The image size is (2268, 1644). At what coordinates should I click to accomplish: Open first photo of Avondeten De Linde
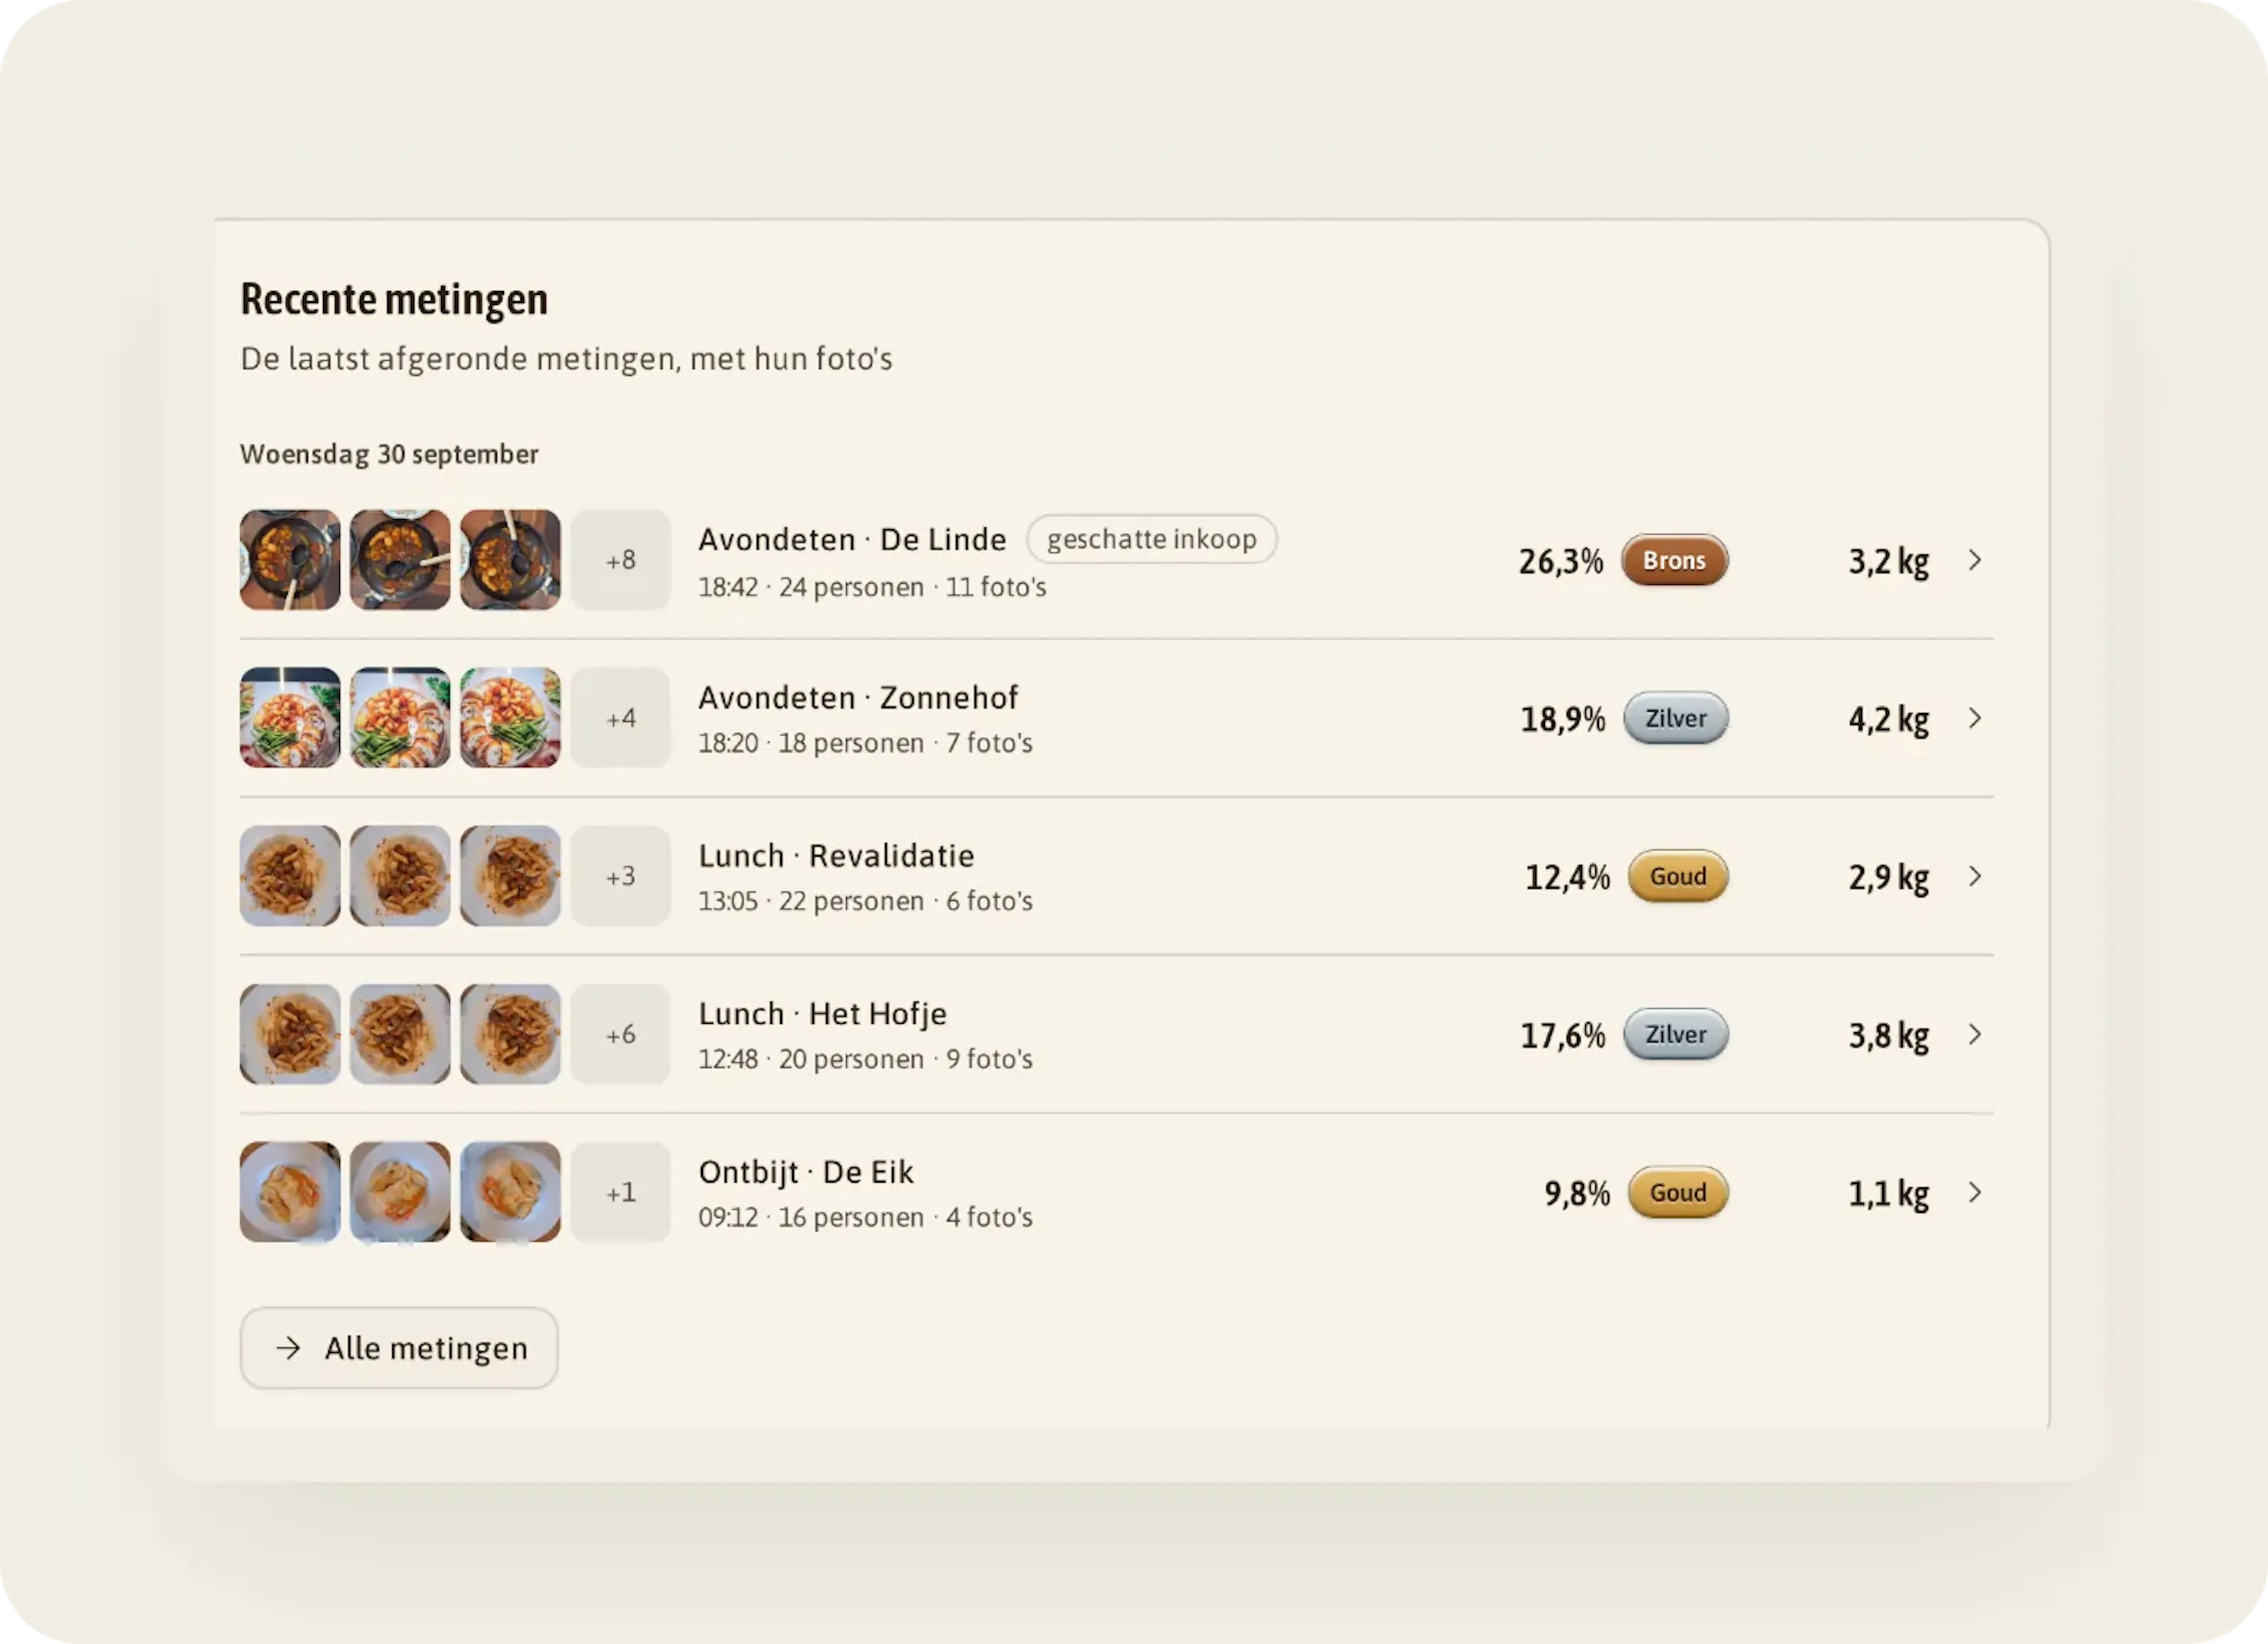click(x=290, y=560)
